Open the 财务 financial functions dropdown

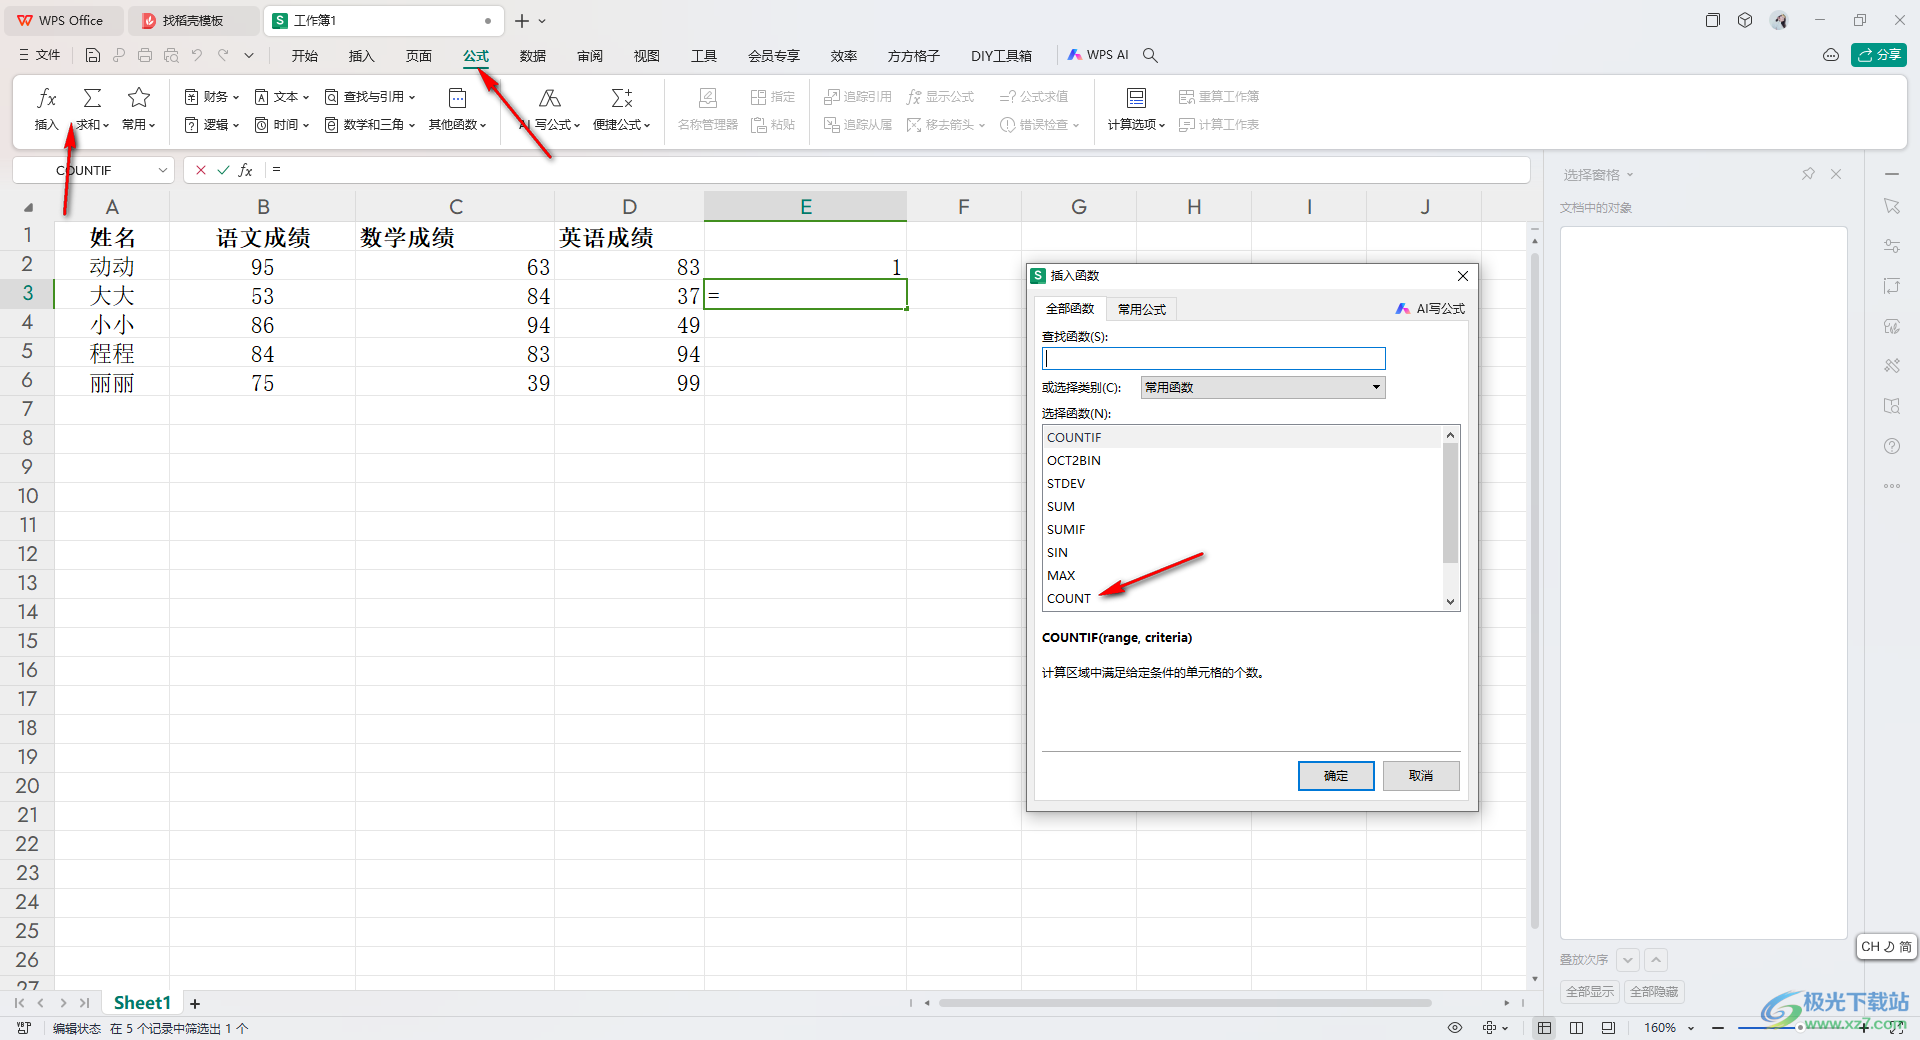[x=212, y=97]
